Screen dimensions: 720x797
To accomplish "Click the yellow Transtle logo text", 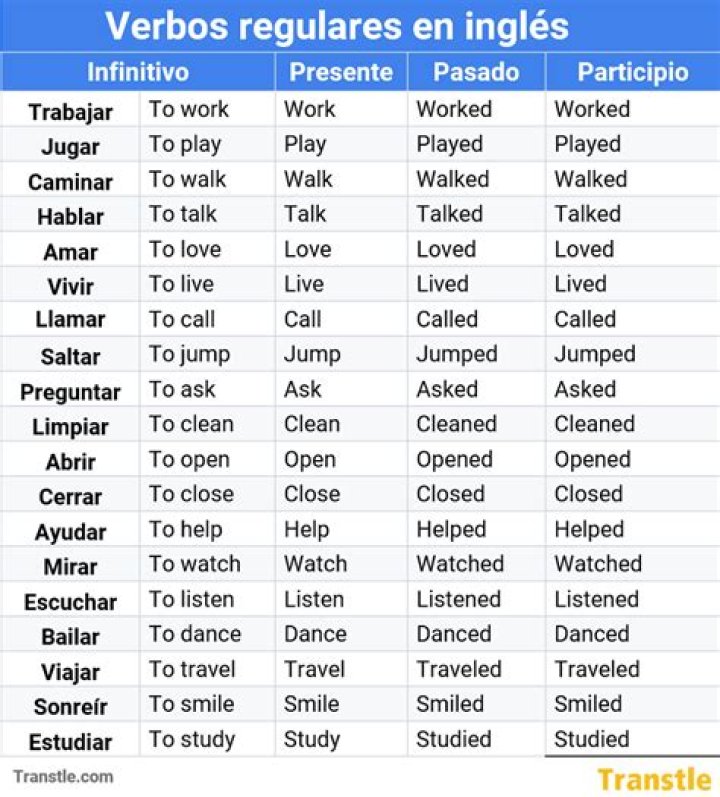I will click(653, 779).
